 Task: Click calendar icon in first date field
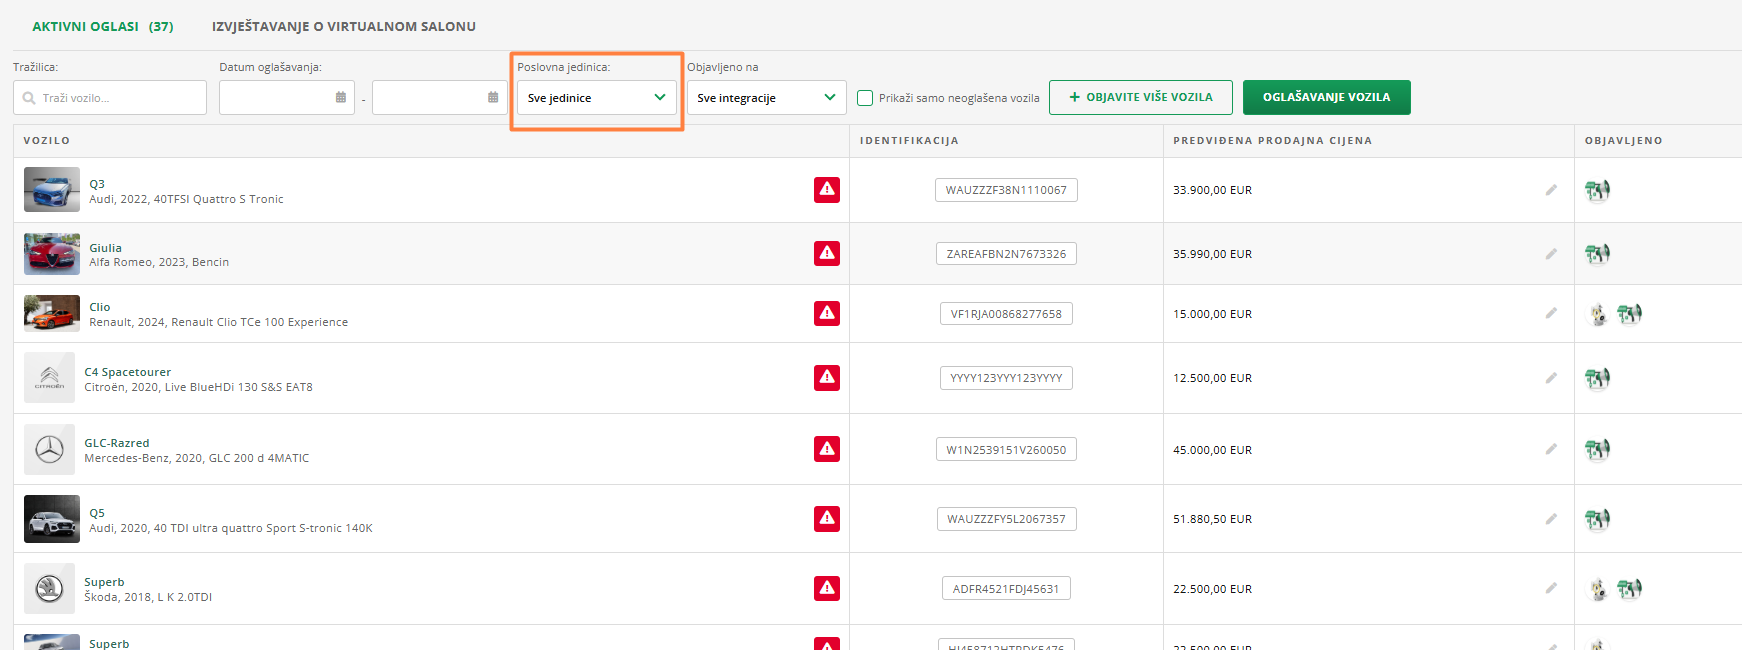coord(341,97)
